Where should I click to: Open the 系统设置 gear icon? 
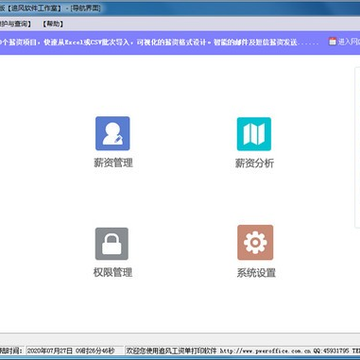point(255,243)
